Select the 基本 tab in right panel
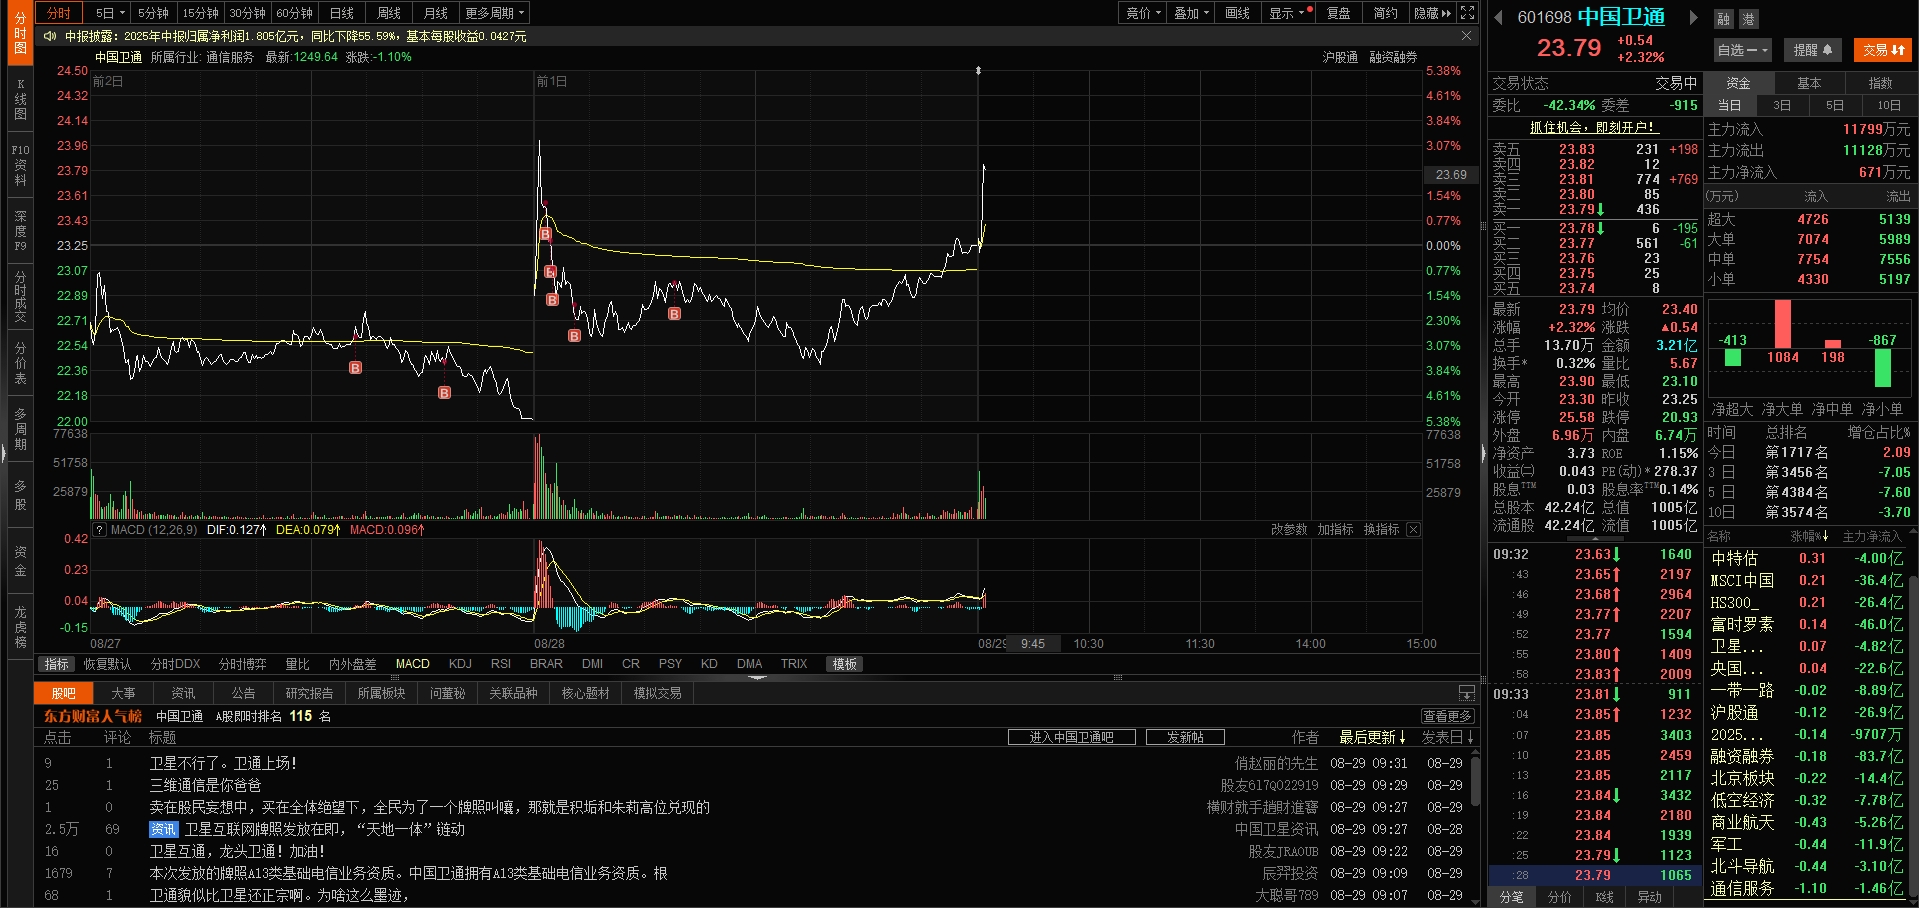The width and height of the screenshot is (1919, 908). pos(1809,83)
